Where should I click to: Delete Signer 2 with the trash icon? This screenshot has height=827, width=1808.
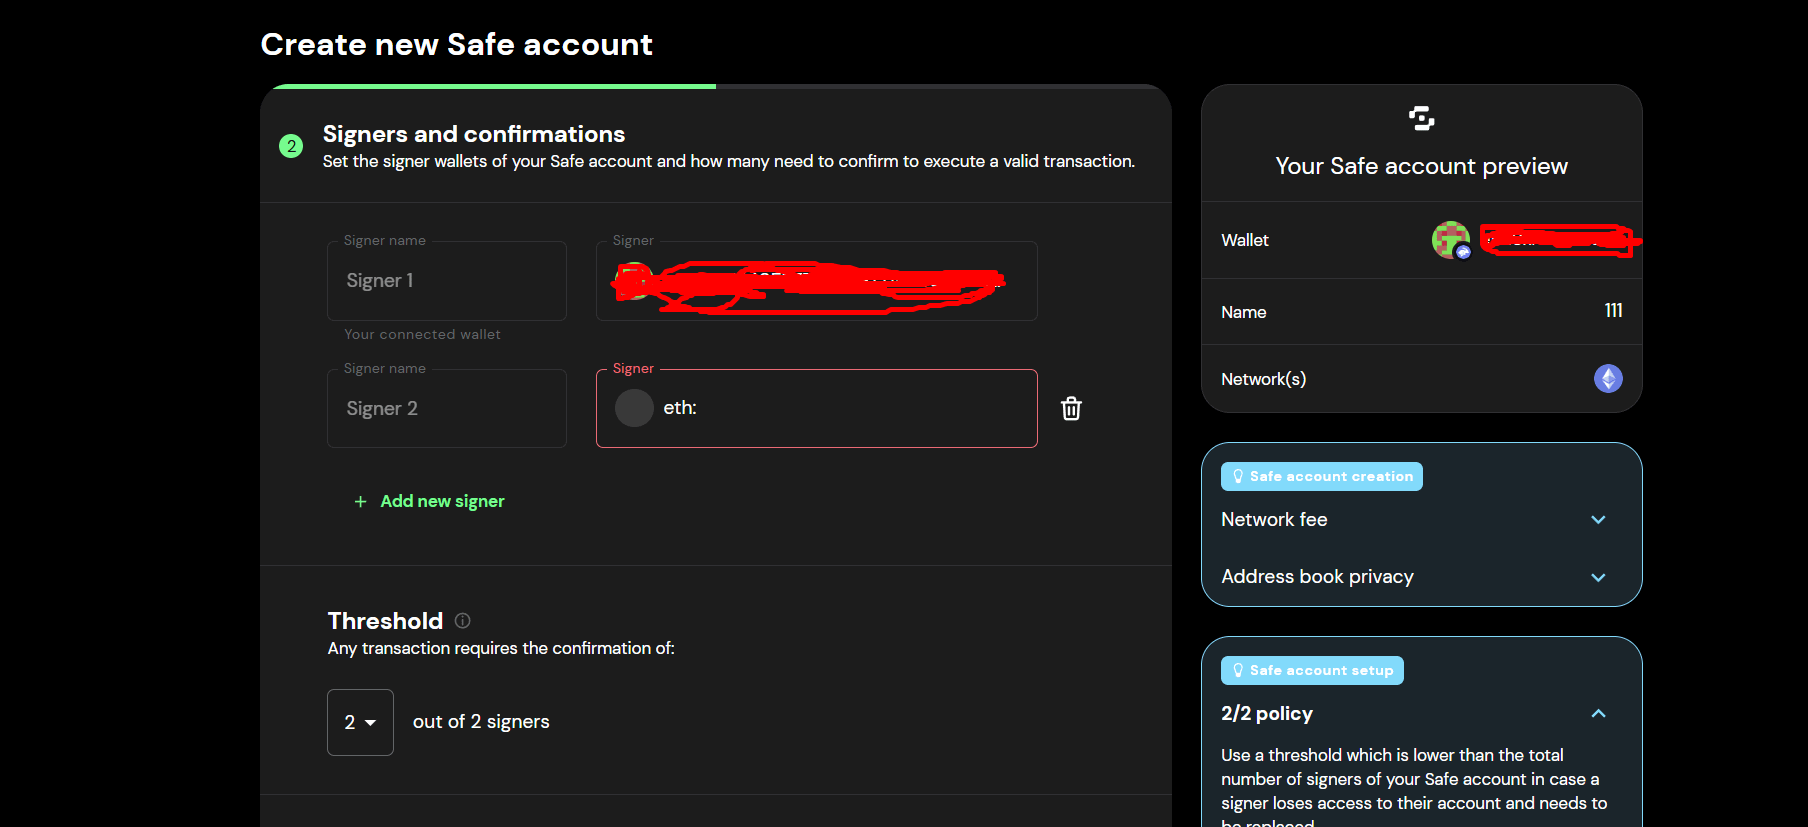click(x=1071, y=408)
